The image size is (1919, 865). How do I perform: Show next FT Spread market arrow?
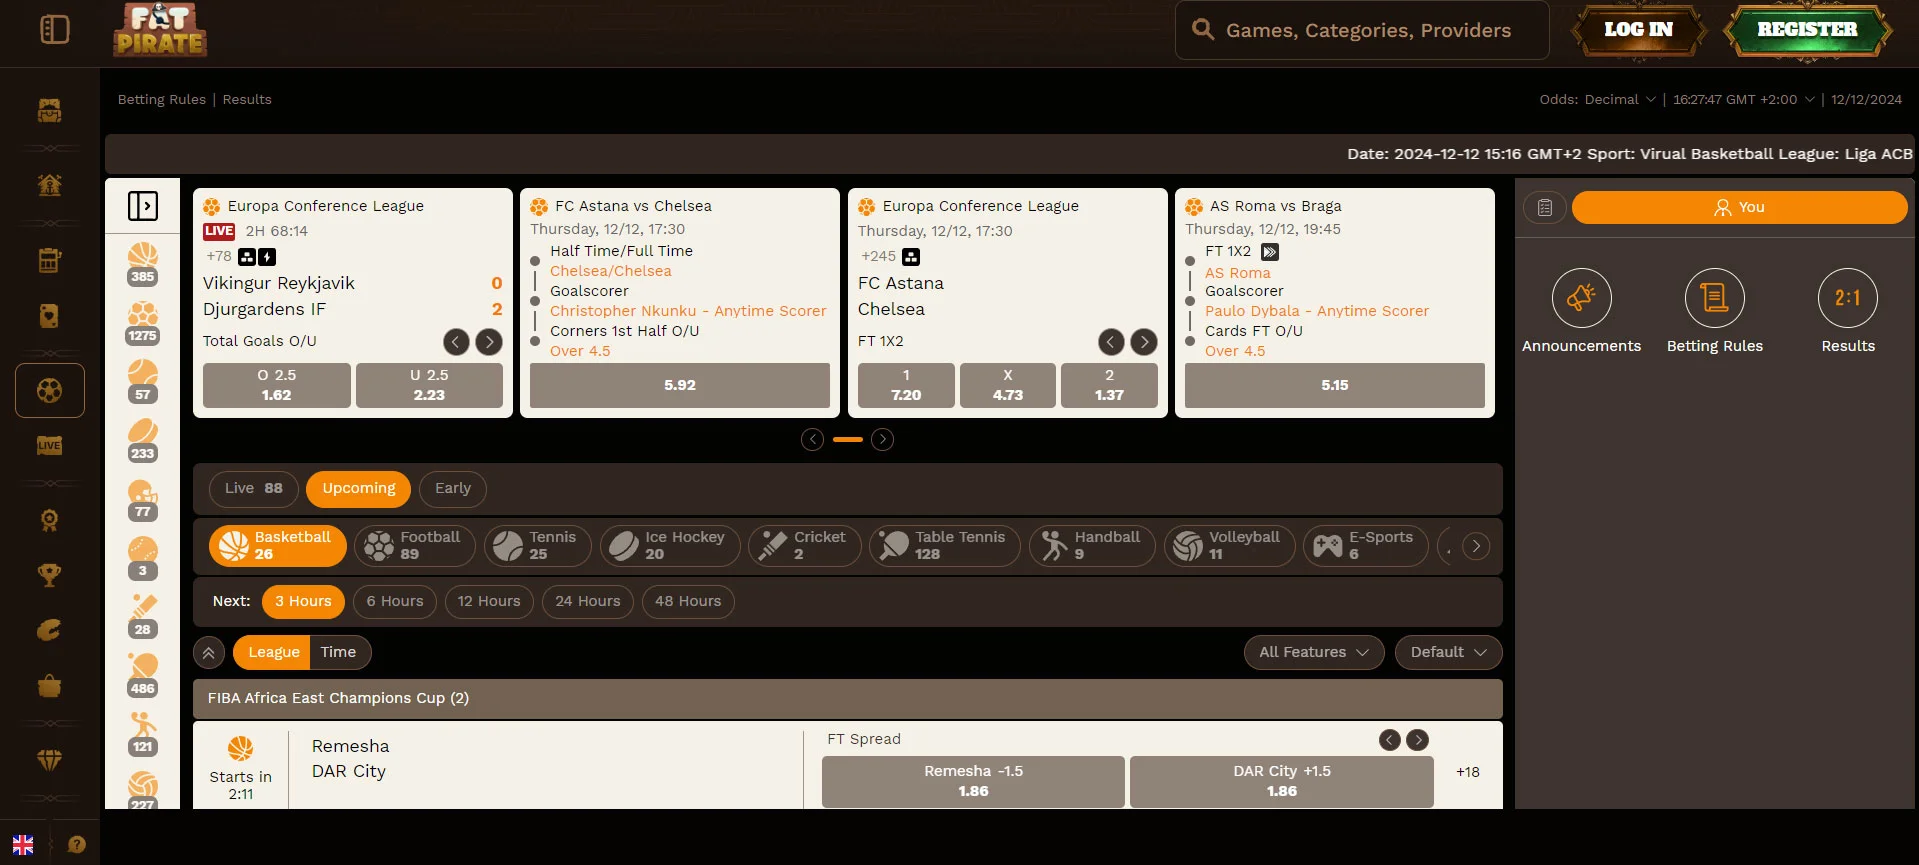point(1417,740)
